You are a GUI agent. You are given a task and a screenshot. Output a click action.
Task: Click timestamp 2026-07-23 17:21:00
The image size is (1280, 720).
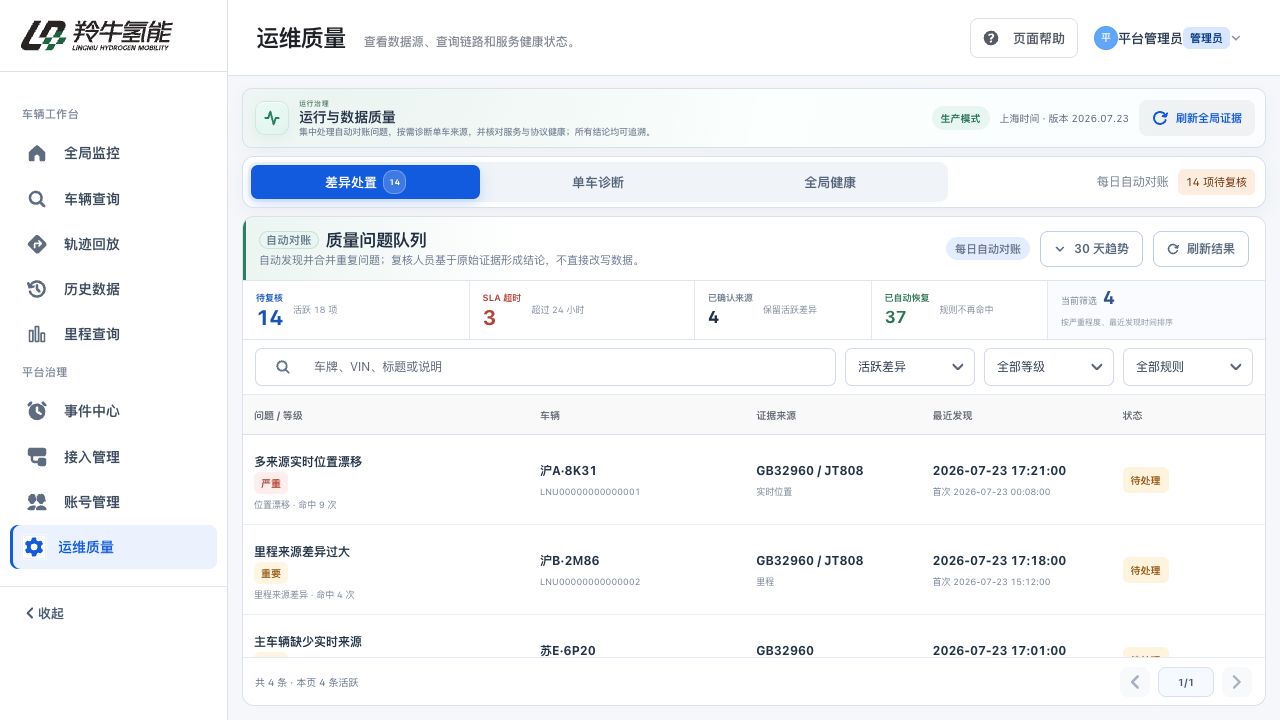click(x=999, y=471)
